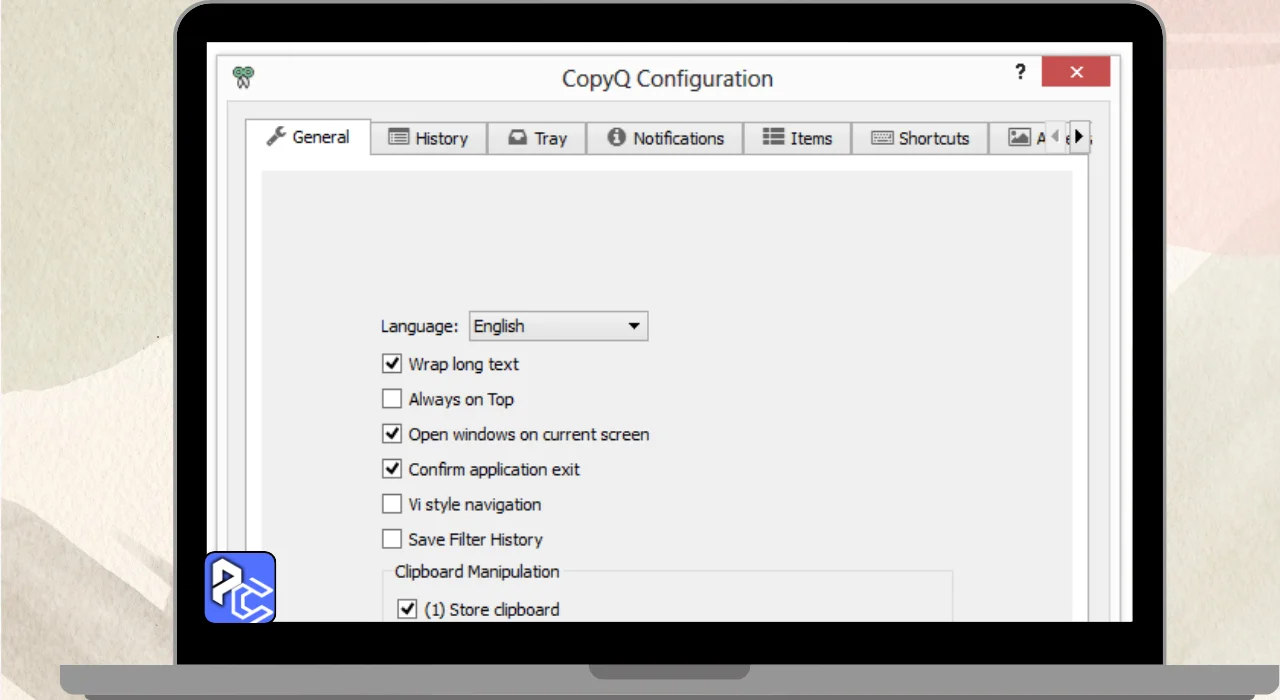Click the picture icon on Appearance tab
The image size is (1280, 700).
tap(1019, 137)
